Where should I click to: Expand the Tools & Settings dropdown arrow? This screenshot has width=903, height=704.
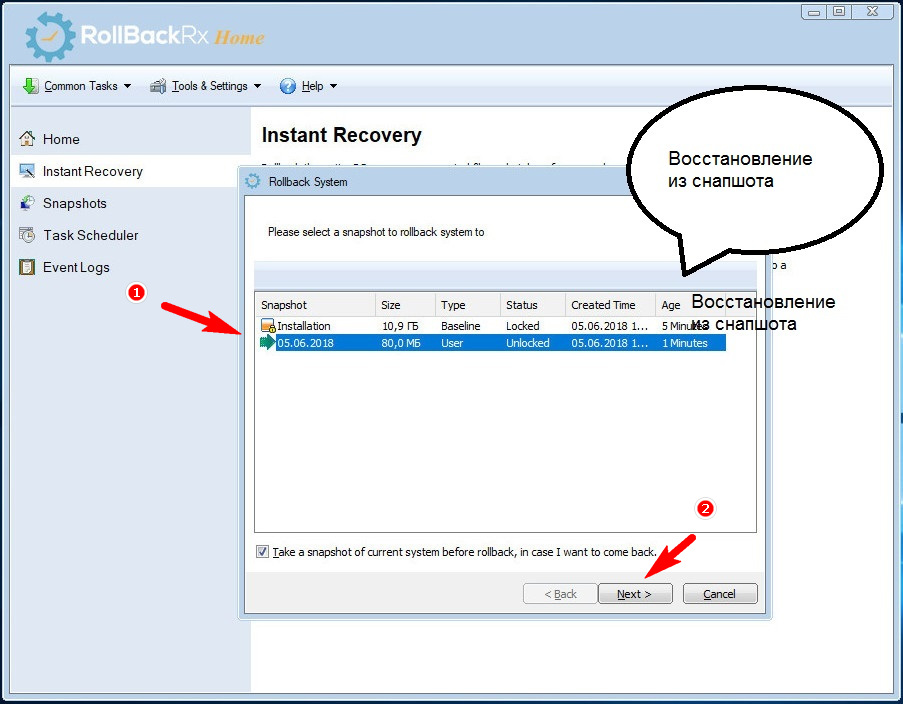[x=257, y=86]
